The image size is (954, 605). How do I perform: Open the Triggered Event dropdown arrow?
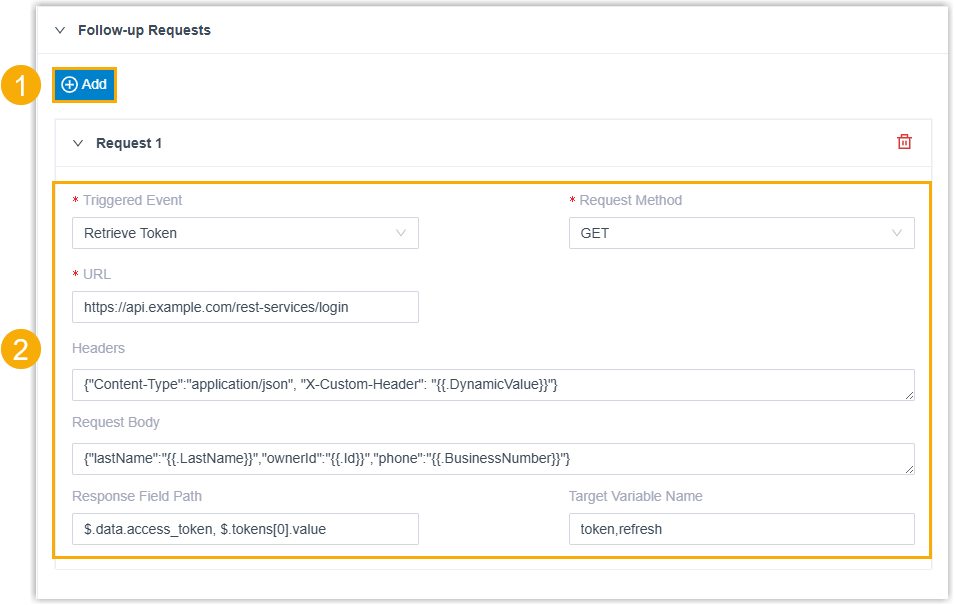[x=401, y=233]
